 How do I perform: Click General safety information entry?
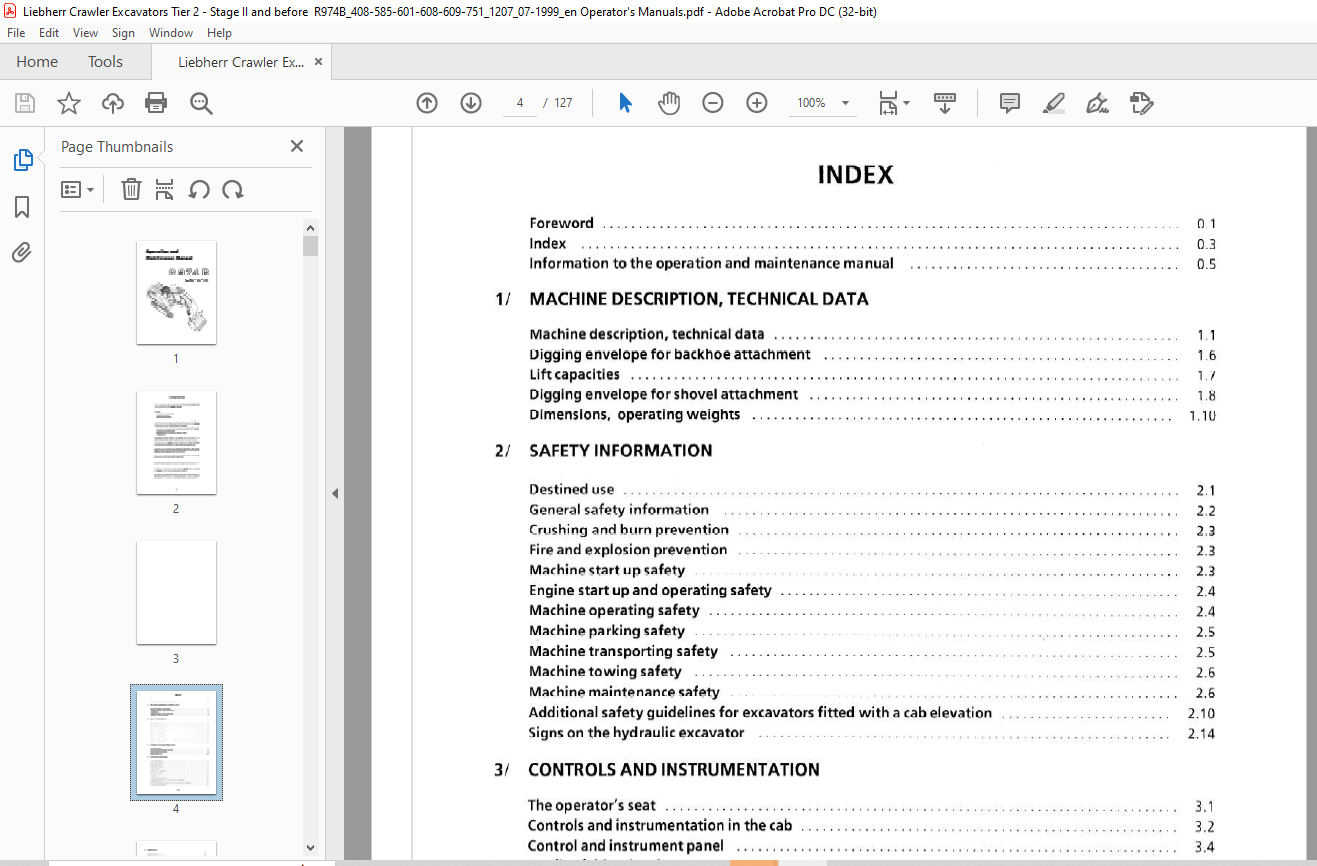tap(619, 510)
